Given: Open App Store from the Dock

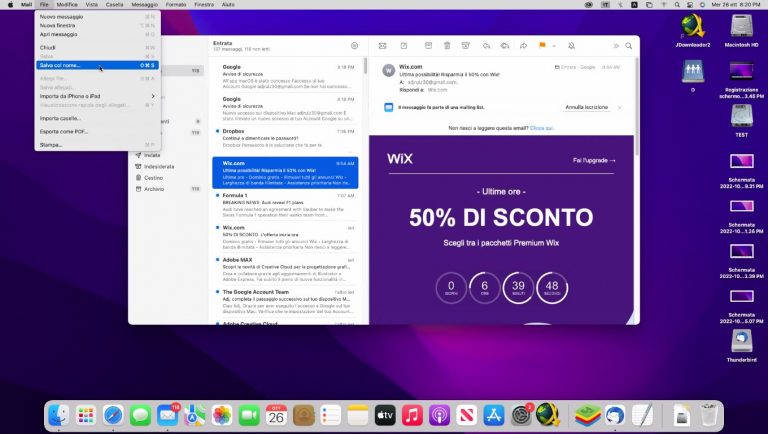Looking at the screenshot, I should (494, 415).
